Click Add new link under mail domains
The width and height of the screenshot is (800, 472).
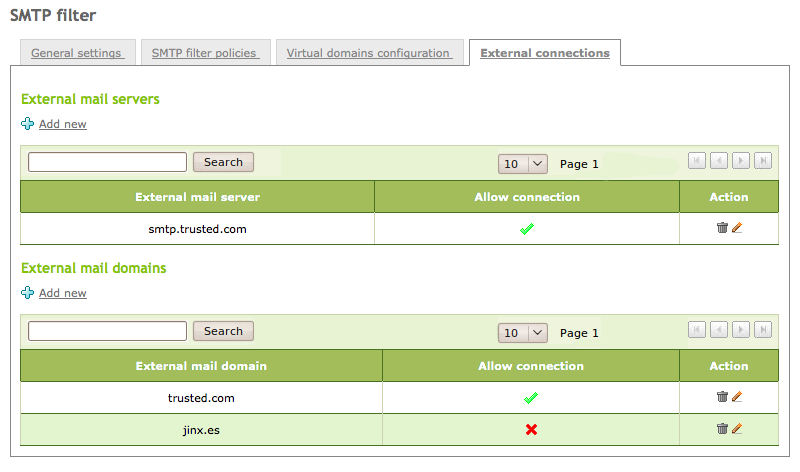[62, 293]
